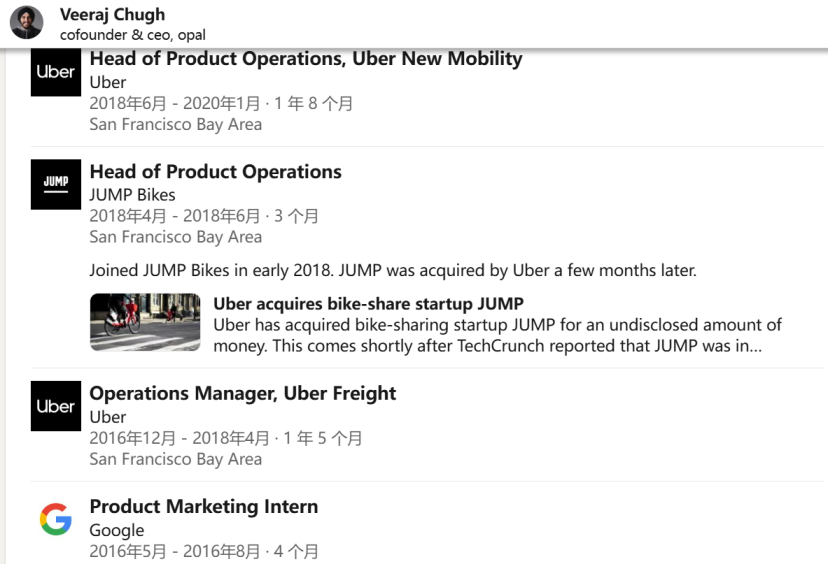Click the Veeraj Chugh name header
828x564 pixels.
tap(112, 14)
